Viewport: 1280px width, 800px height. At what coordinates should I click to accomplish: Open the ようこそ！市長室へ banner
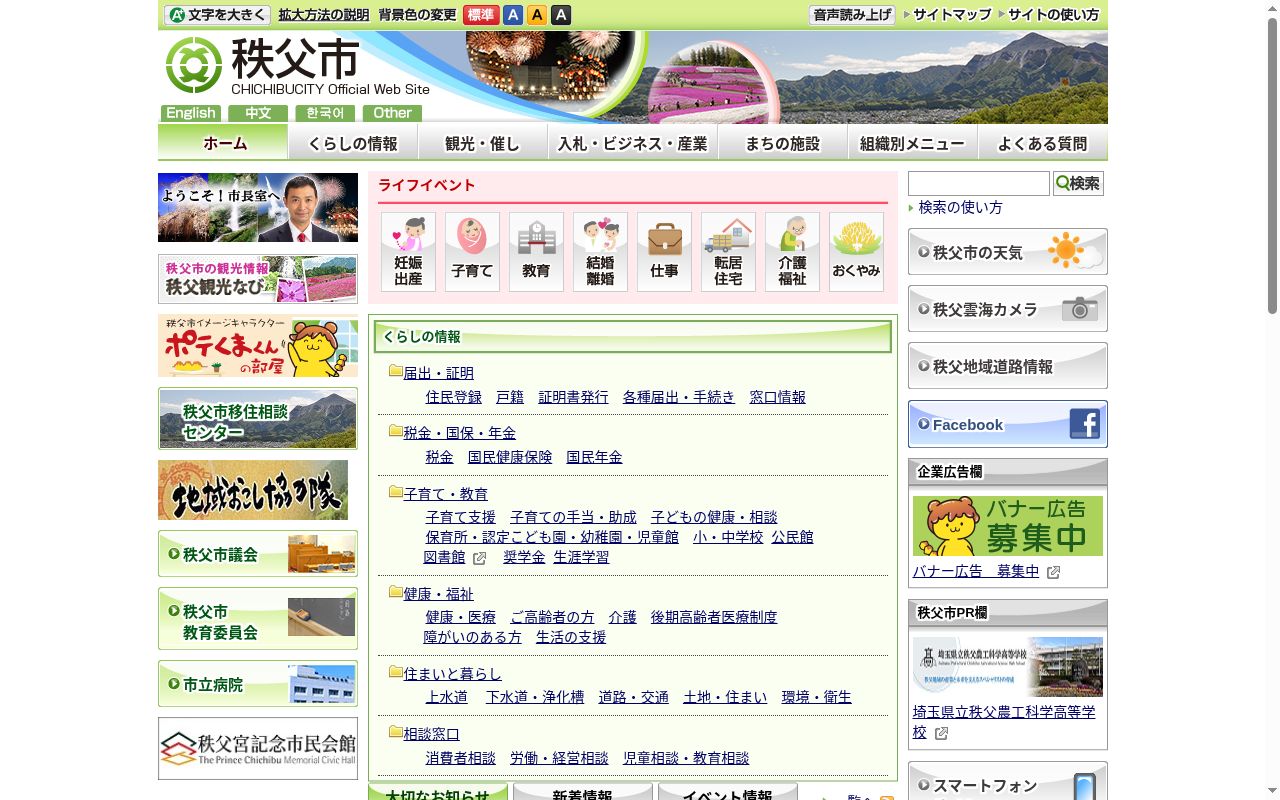[x=258, y=207]
